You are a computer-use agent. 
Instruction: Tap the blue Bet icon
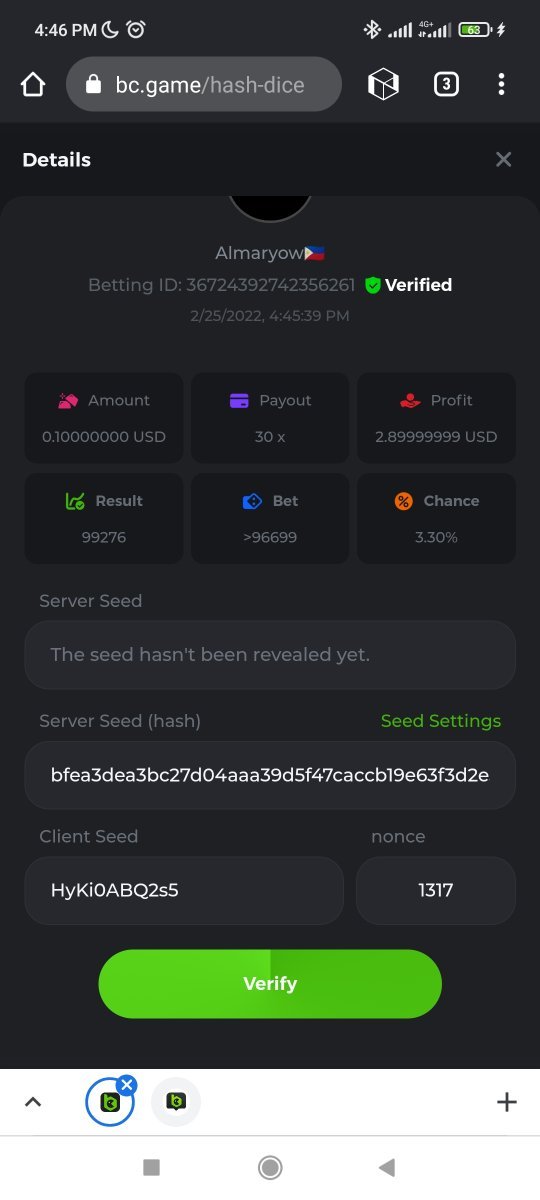pyautogui.click(x=253, y=501)
